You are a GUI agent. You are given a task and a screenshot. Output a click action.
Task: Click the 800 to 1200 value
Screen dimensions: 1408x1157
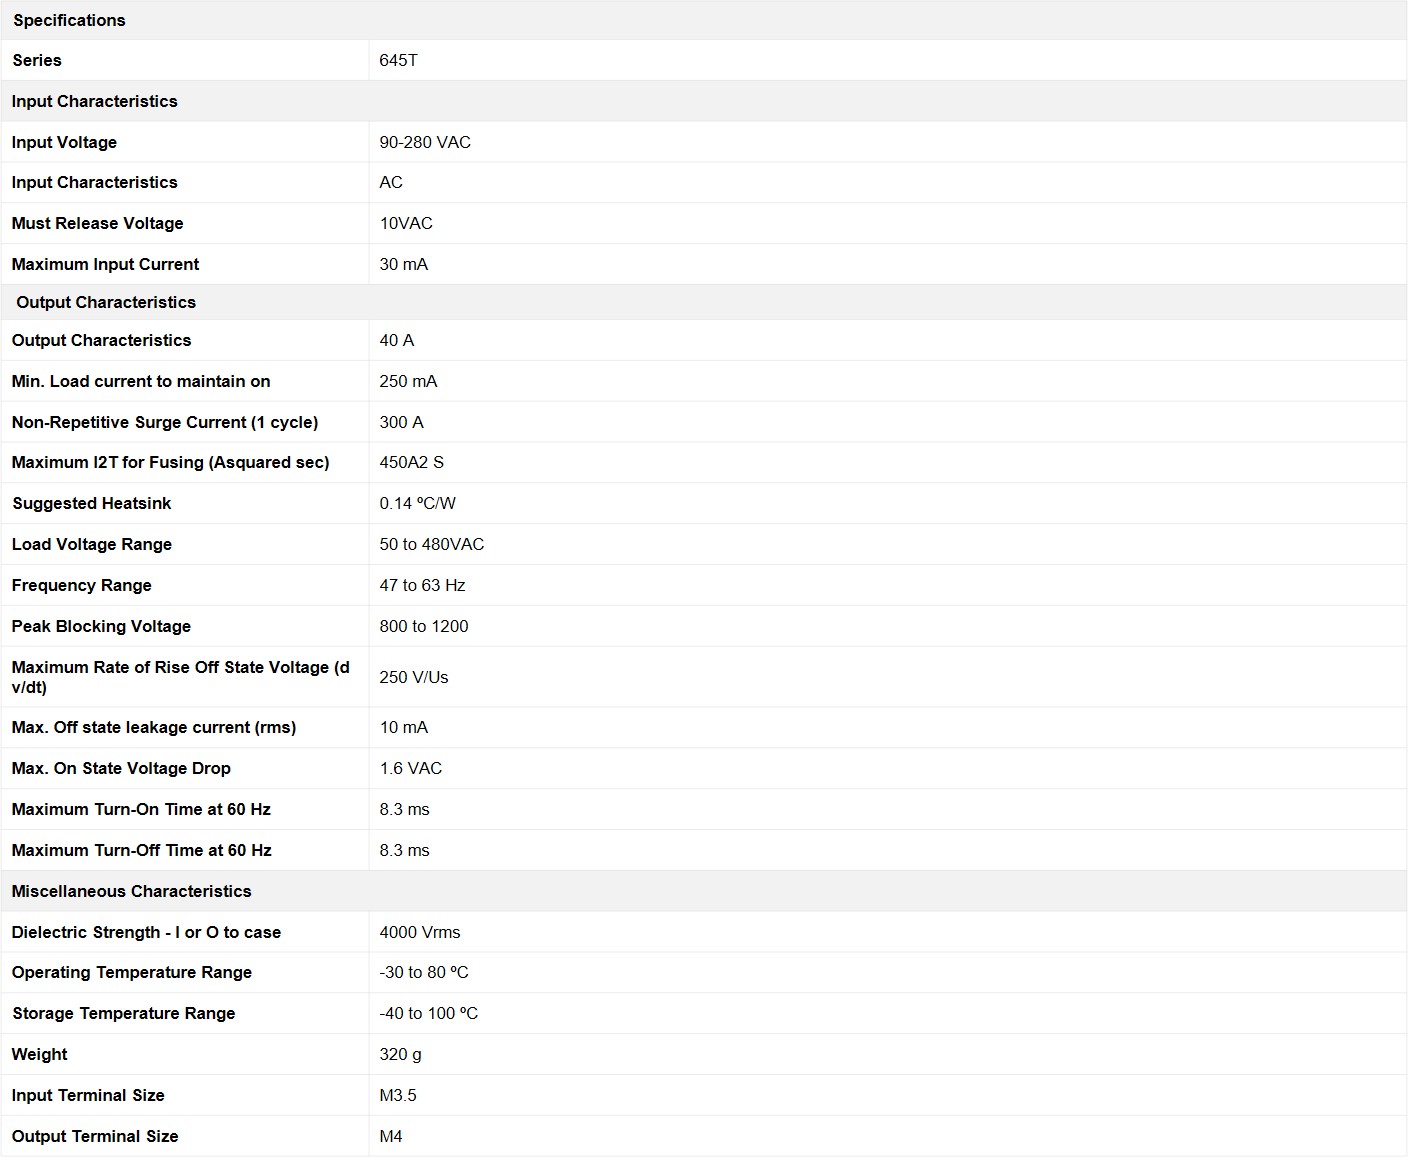(x=423, y=626)
